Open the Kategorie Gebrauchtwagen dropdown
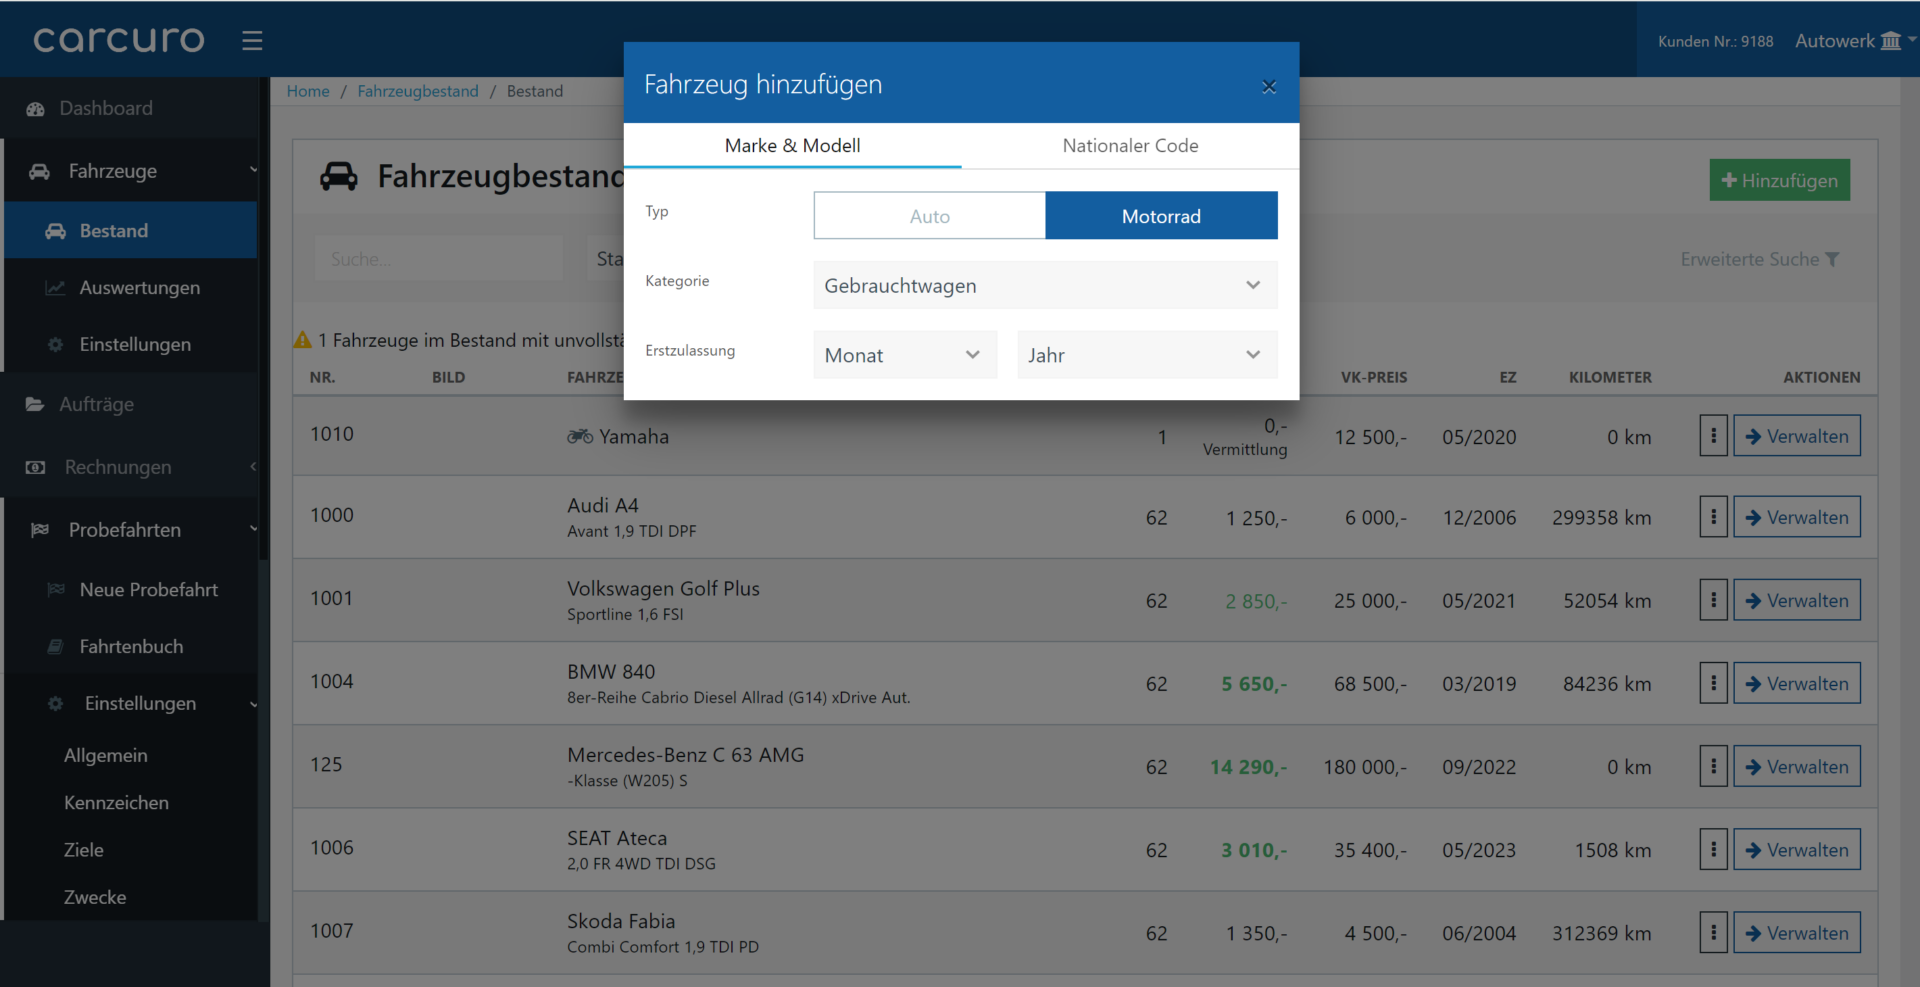Image resolution: width=1920 pixels, height=987 pixels. [x=1045, y=286]
